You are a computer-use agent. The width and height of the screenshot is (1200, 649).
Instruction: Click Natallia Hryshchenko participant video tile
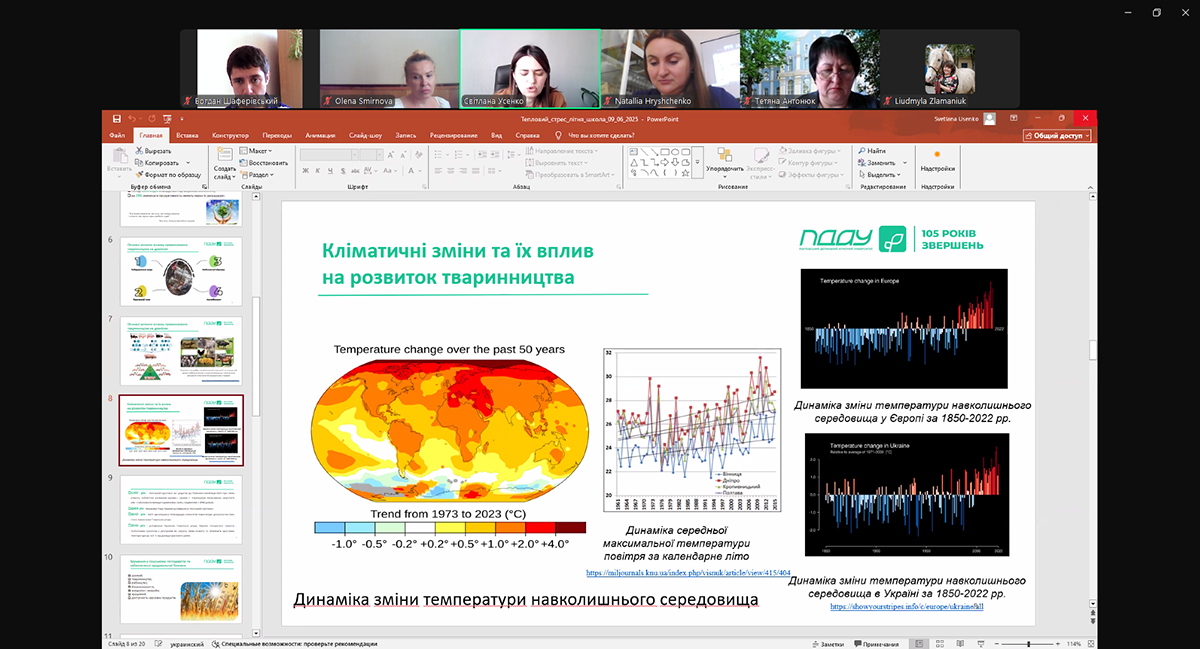(x=670, y=68)
